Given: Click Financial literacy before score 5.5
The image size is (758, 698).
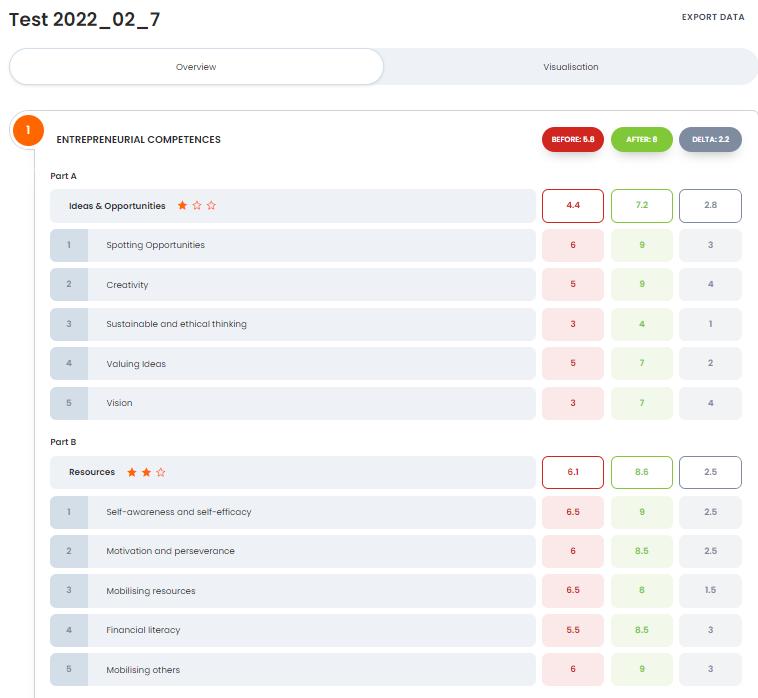Looking at the screenshot, I should (573, 630).
